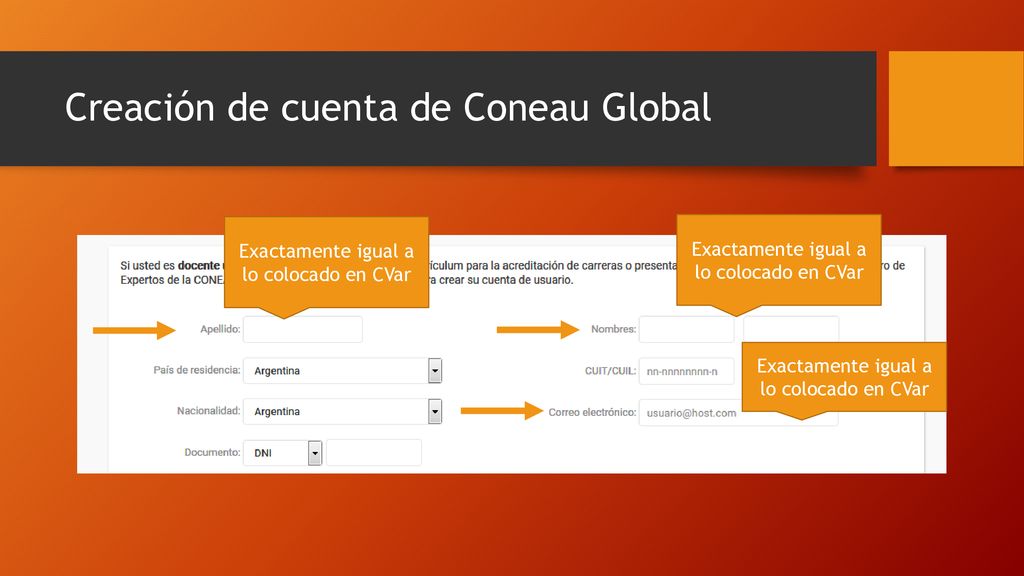
Task: Click the first Nombres input field
Action: [686, 329]
